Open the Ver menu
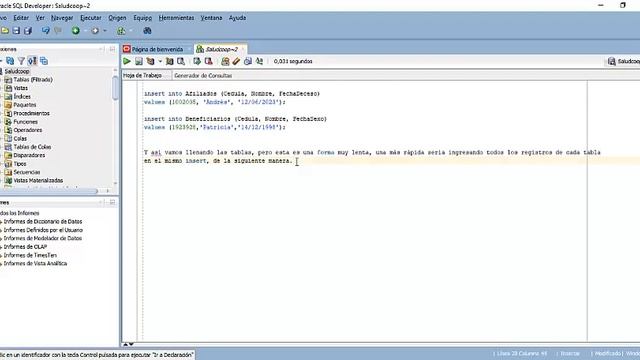The width and height of the screenshot is (640, 360). click(x=40, y=18)
